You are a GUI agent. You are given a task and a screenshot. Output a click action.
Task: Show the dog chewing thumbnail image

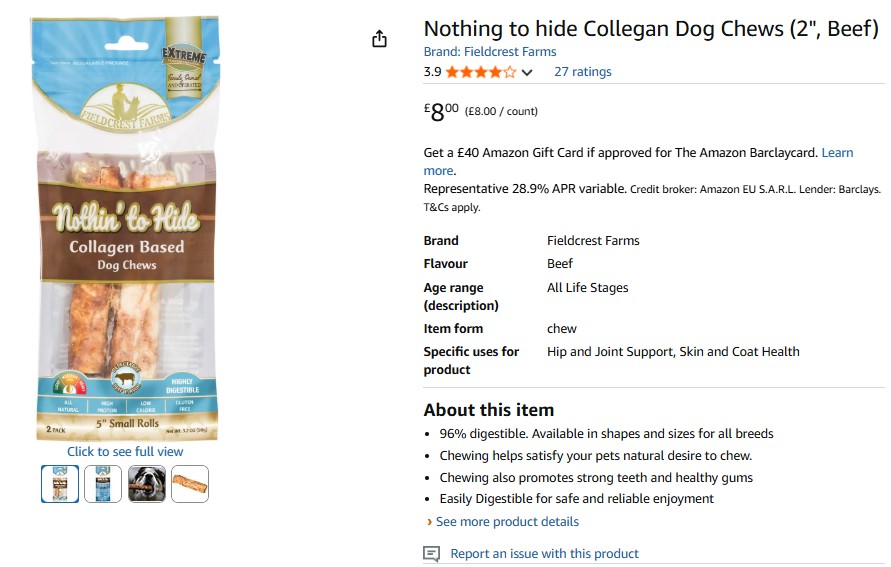tap(146, 484)
